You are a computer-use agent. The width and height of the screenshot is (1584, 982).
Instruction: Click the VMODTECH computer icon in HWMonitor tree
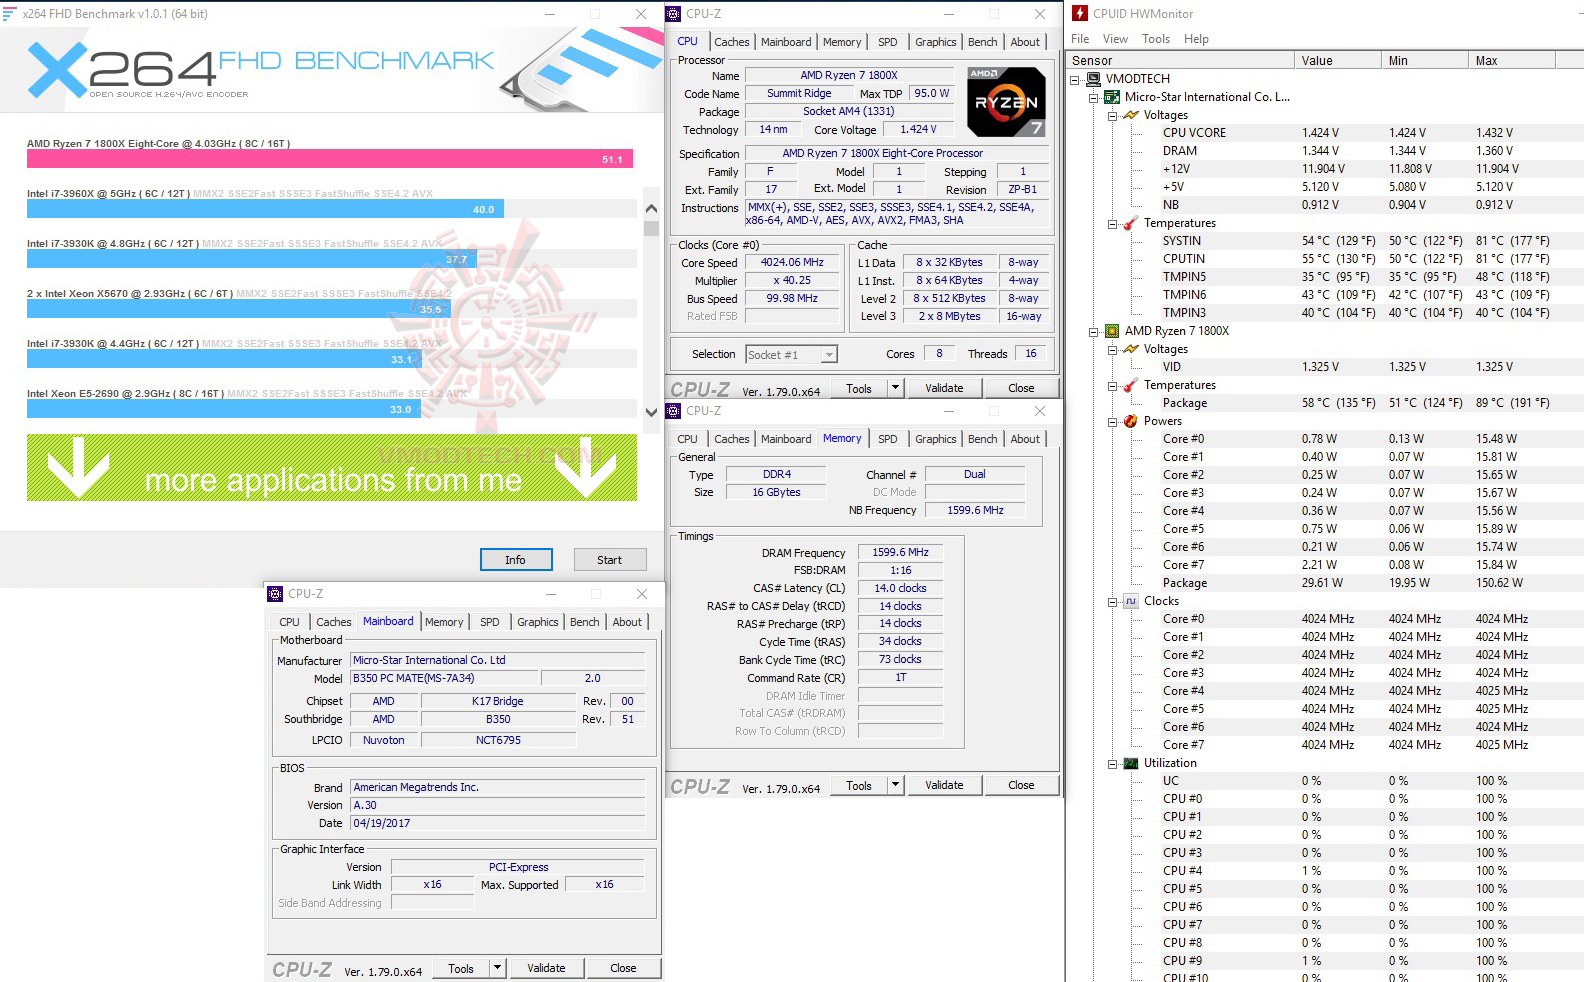tap(1094, 79)
